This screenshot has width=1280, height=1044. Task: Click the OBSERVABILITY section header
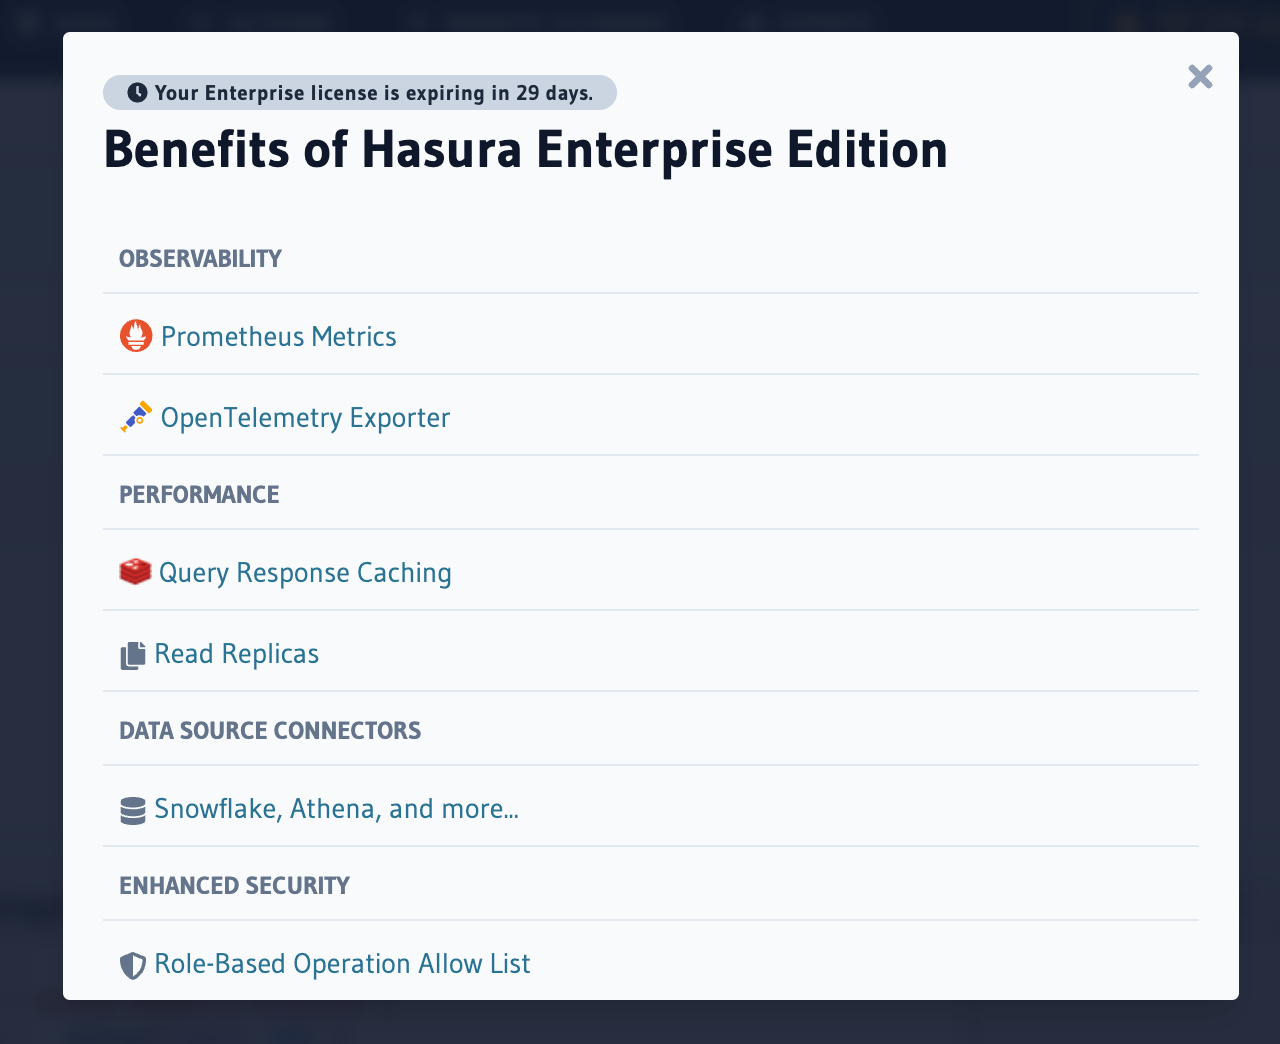pos(201,259)
